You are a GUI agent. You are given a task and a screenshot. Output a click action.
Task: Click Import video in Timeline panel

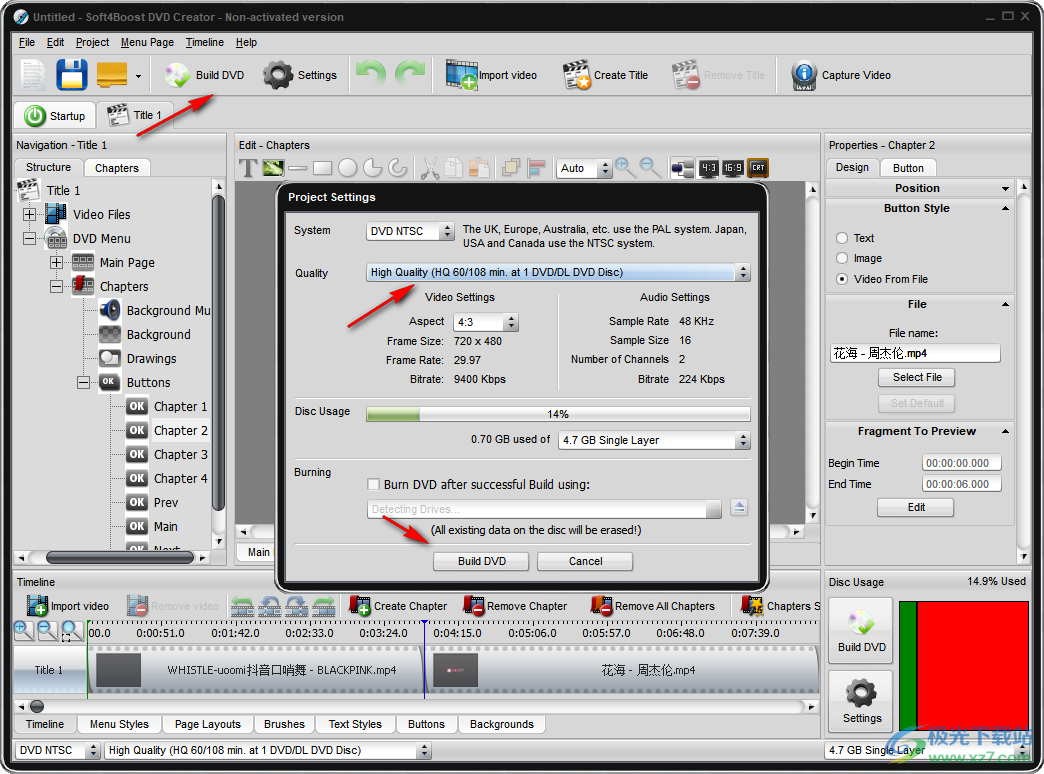click(x=68, y=606)
